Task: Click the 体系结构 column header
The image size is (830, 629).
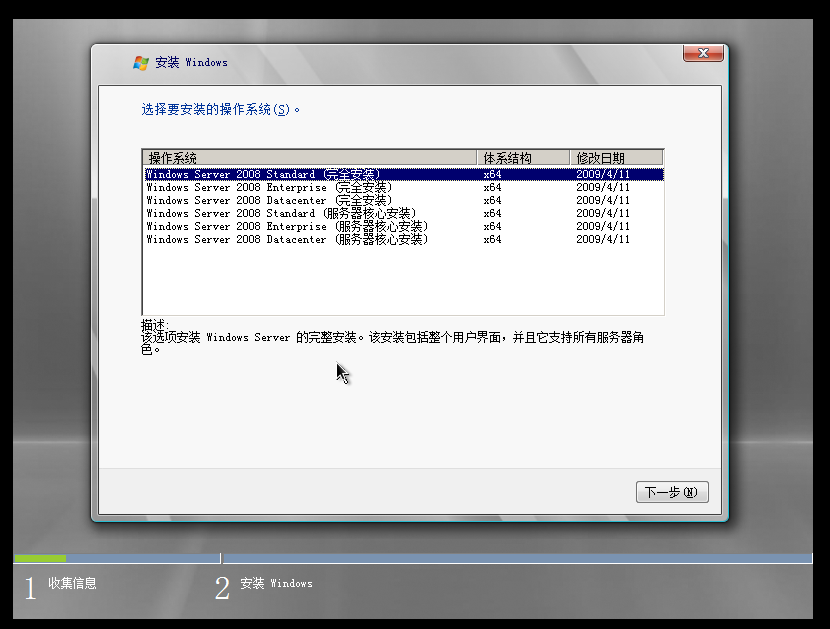Action: pyautogui.click(x=523, y=158)
